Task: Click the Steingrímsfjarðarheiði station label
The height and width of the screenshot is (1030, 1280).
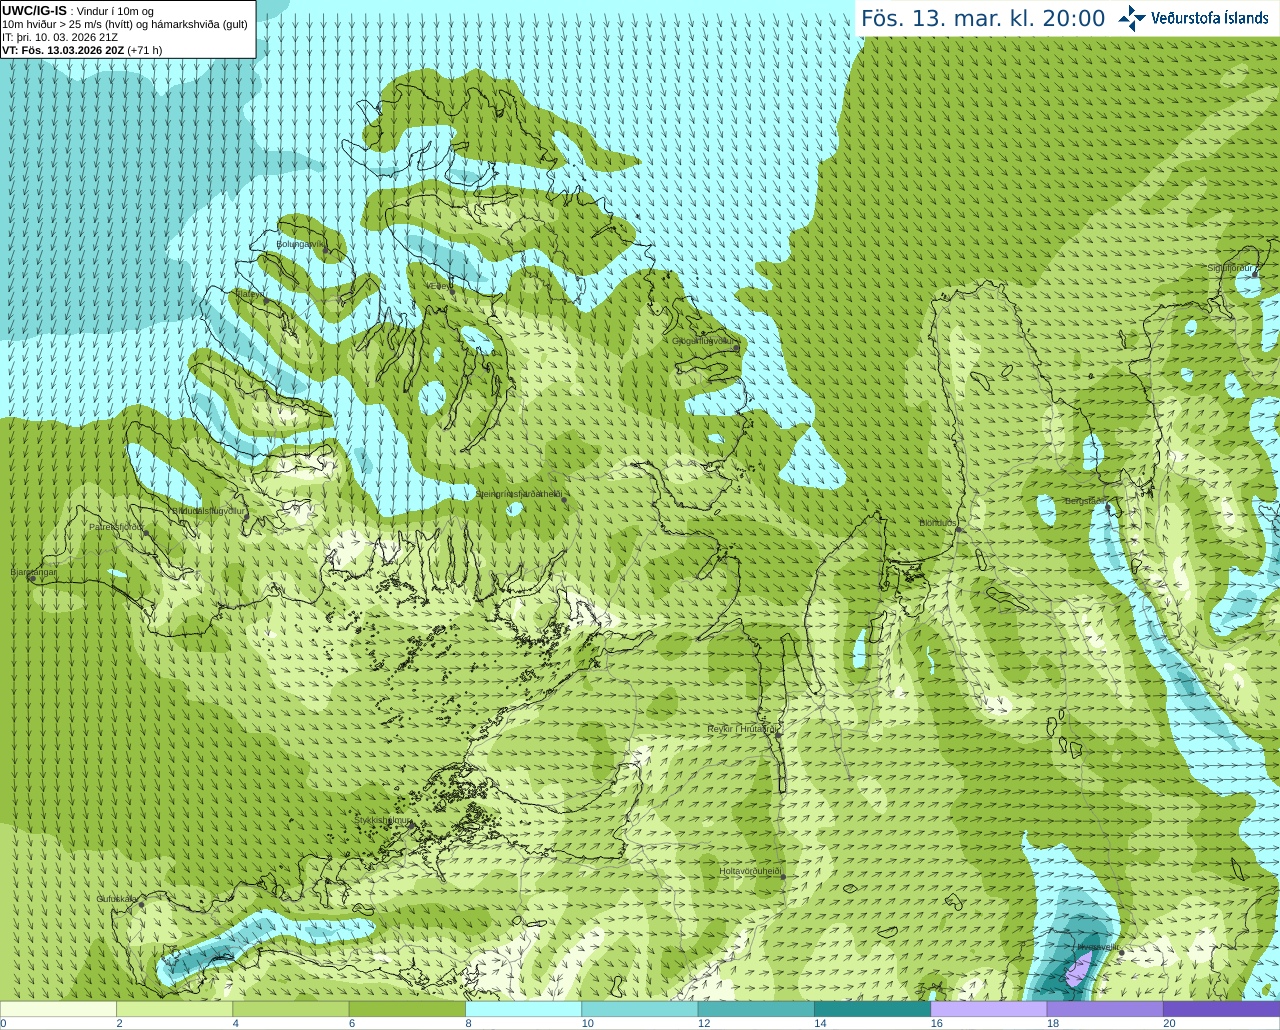Action: [519, 494]
